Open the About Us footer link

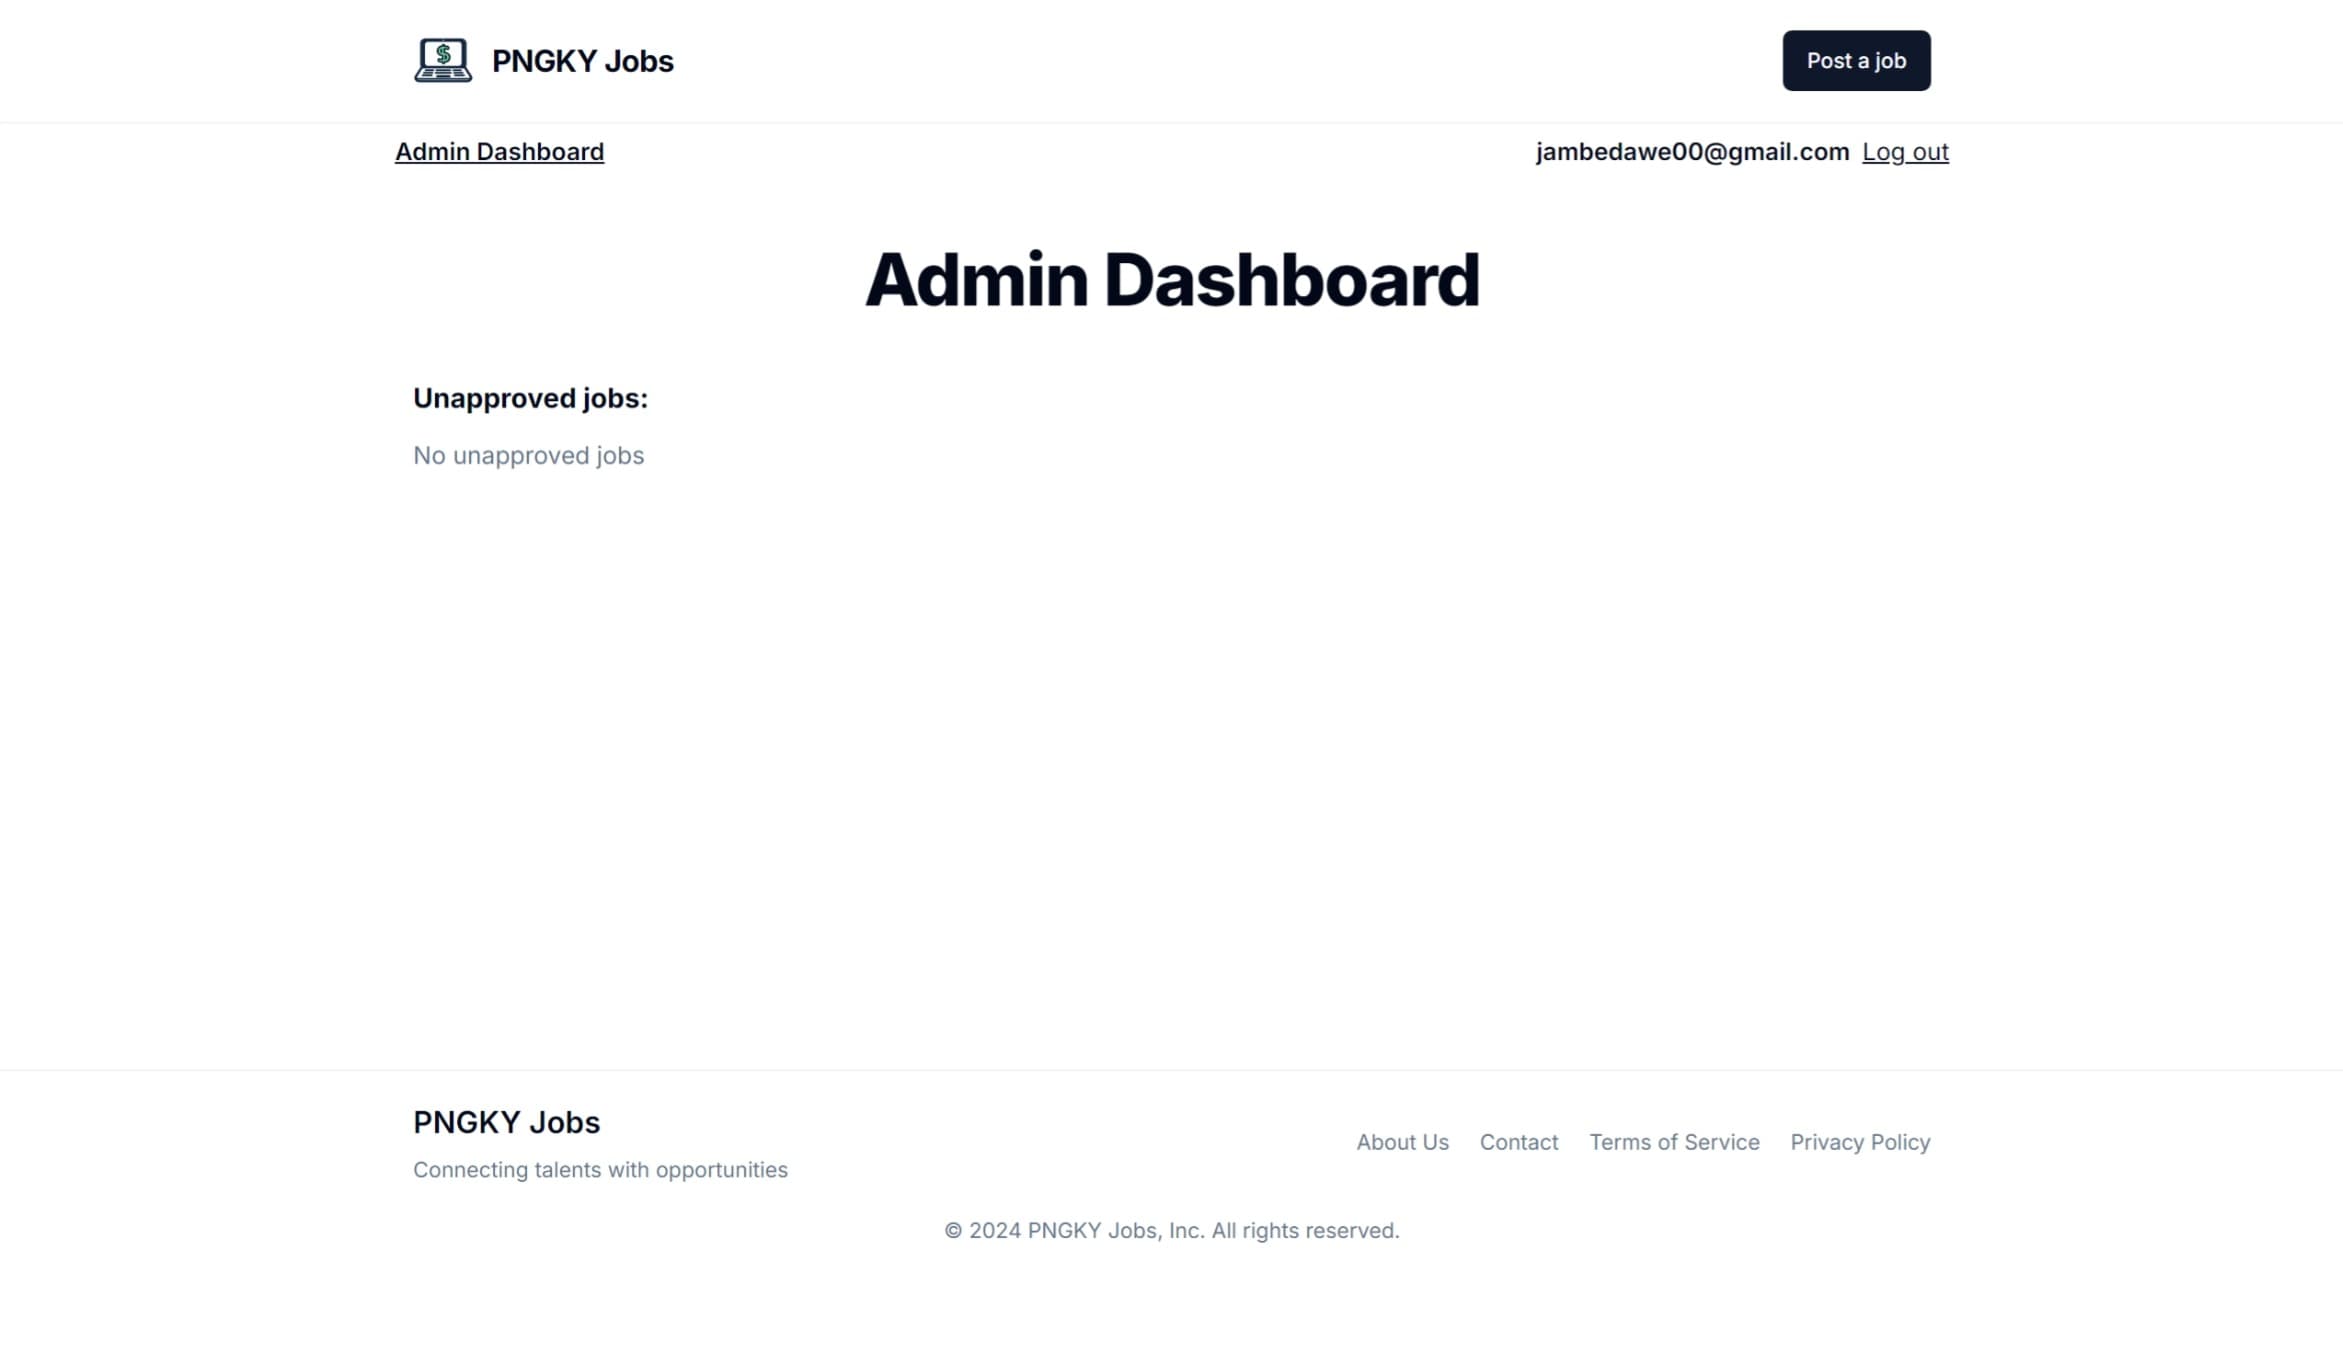point(1402,1142)
